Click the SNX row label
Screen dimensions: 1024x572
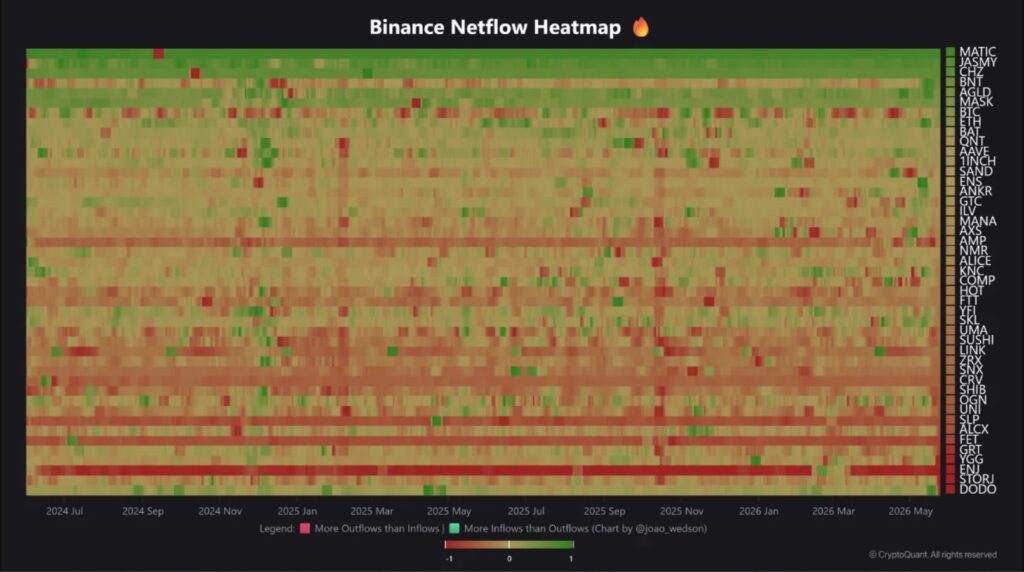coord(971,370)
